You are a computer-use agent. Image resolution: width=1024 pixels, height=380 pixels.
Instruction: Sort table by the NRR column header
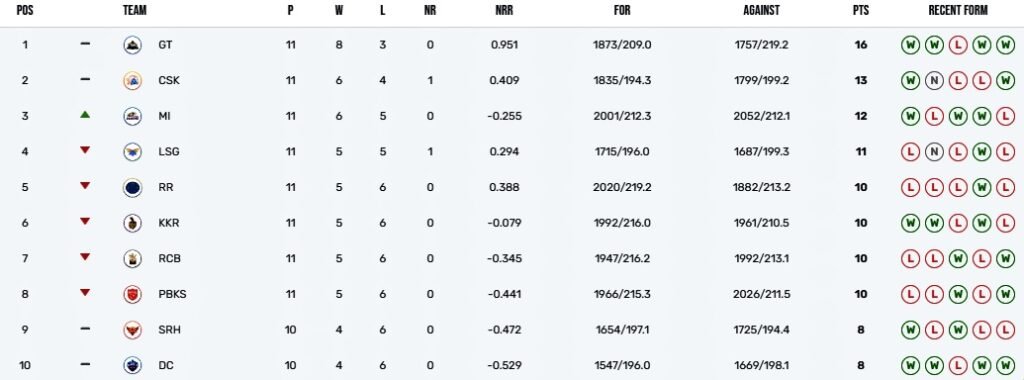[504, 11]
